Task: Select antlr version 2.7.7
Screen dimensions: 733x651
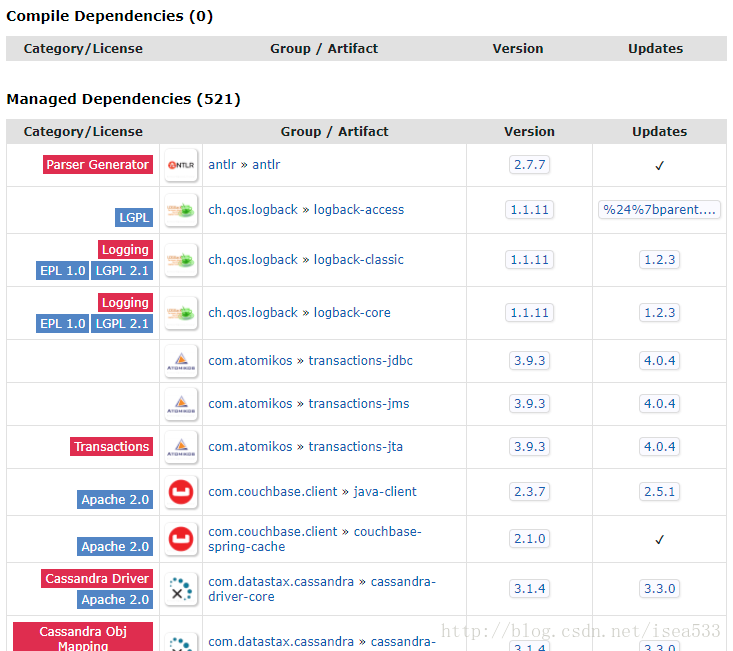Action: coord(528,165)
